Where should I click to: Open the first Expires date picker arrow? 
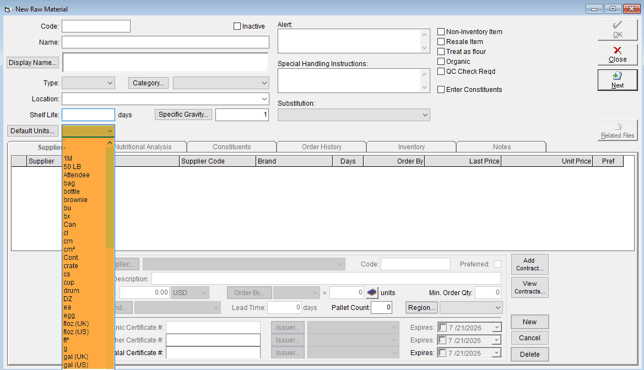[497, 328]
